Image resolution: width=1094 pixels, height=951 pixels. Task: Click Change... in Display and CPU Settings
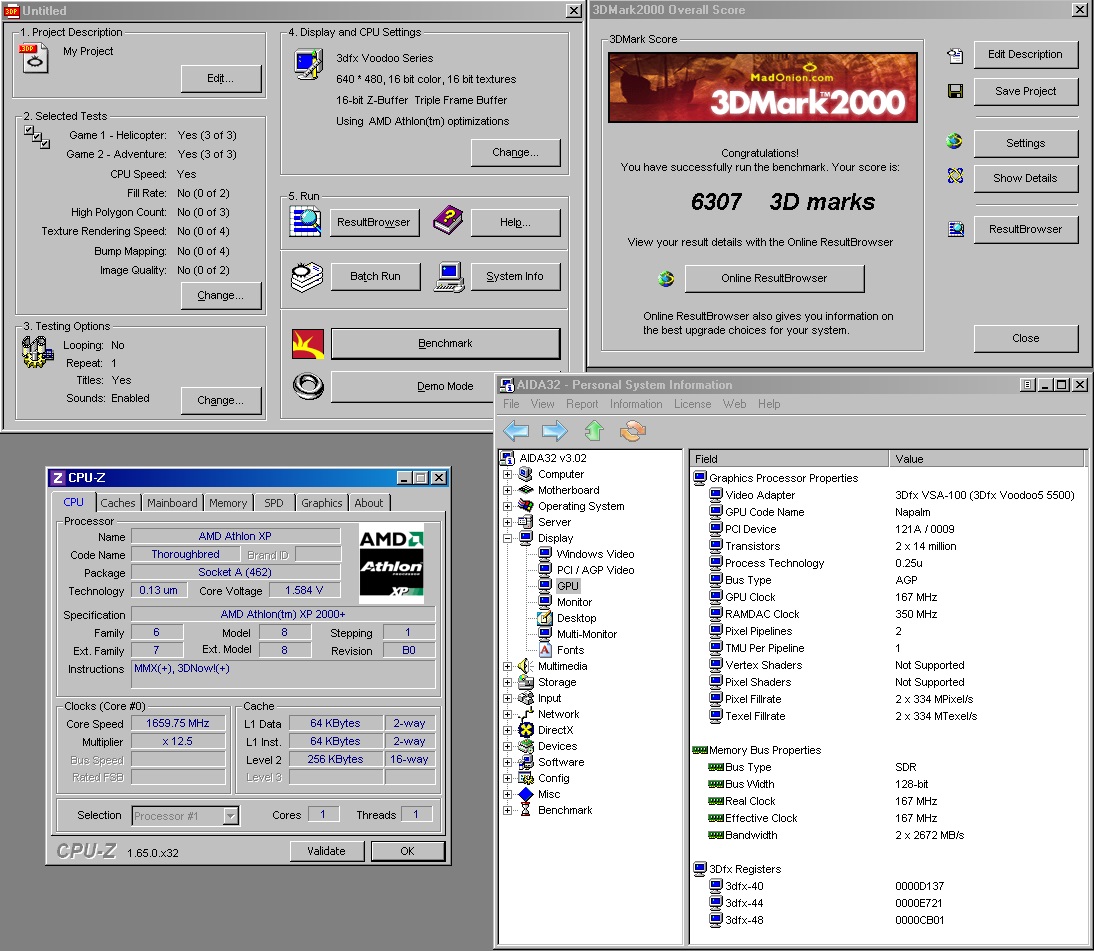click(516, 153)
